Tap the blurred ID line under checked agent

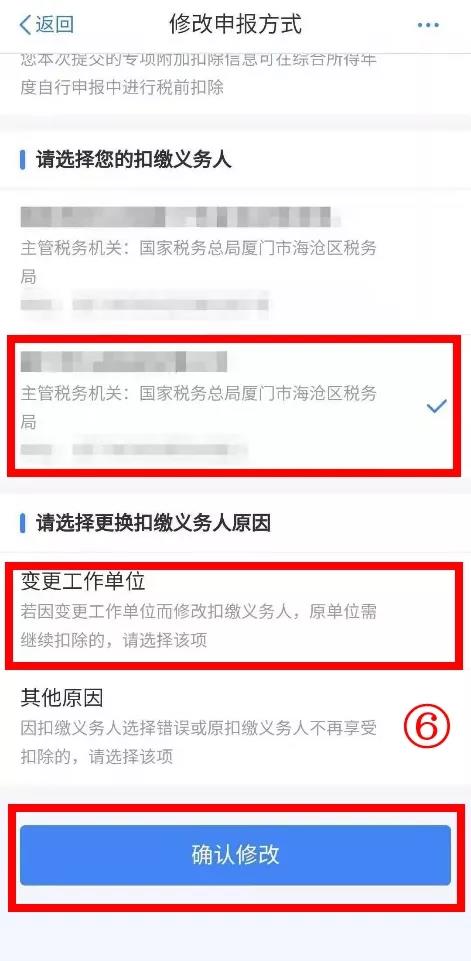(x=134, y=449)
